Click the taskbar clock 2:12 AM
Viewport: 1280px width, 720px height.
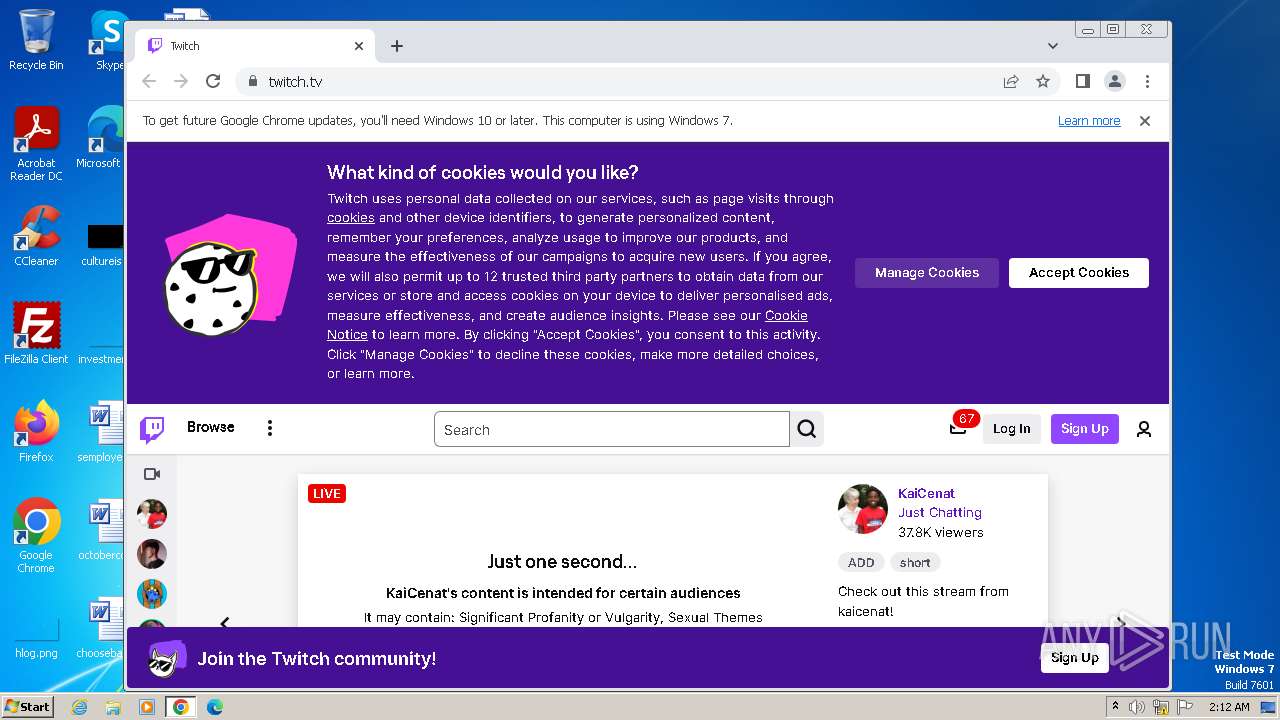click(1229, 707)
